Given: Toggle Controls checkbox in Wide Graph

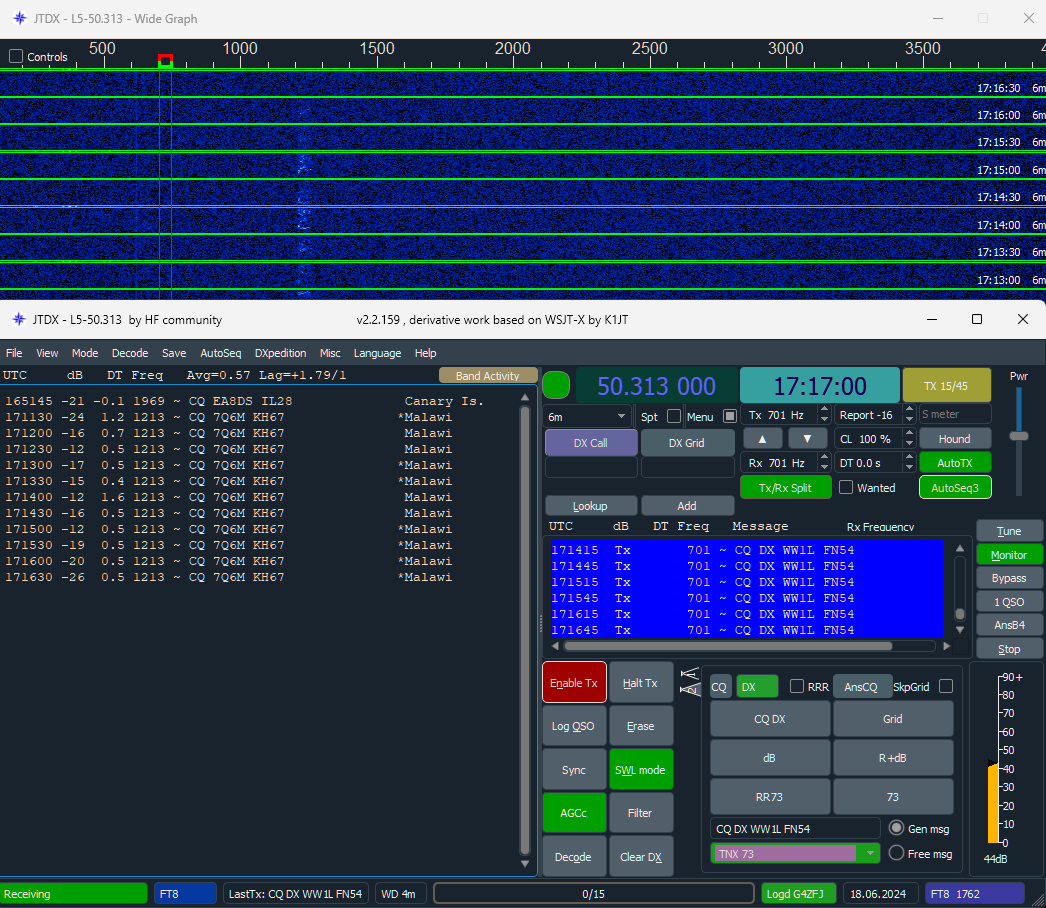Looking at the screenshot, I should pyautogui.click(x=16, y=57).
